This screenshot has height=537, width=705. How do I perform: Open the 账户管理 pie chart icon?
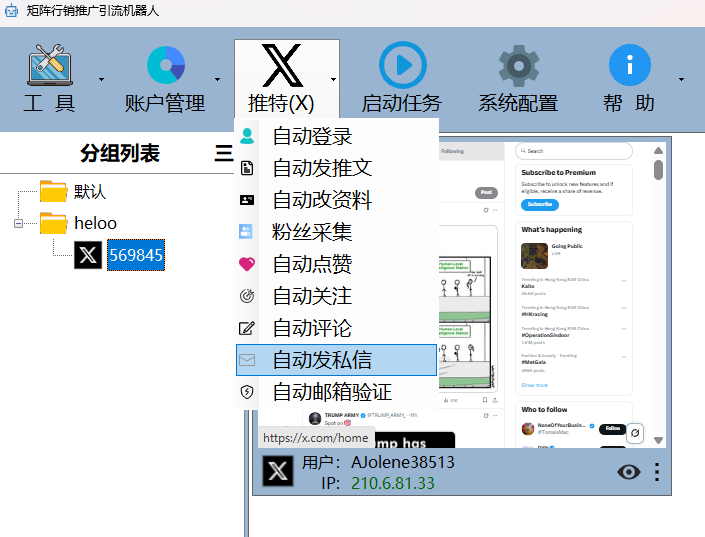point(166,65)
